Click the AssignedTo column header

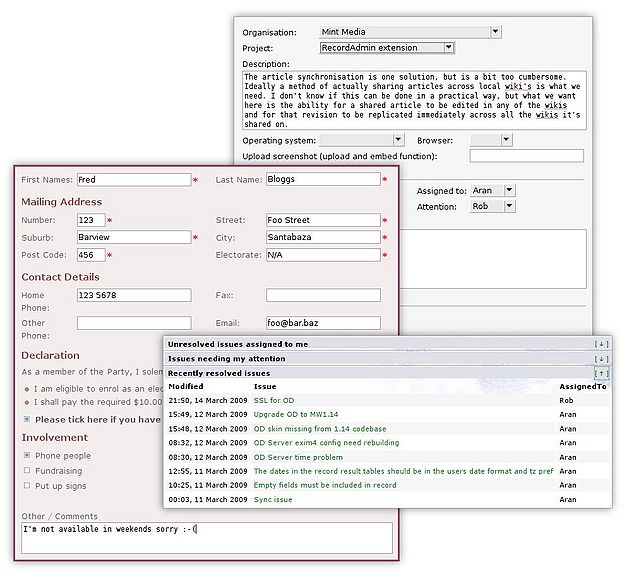click(583, 386)
